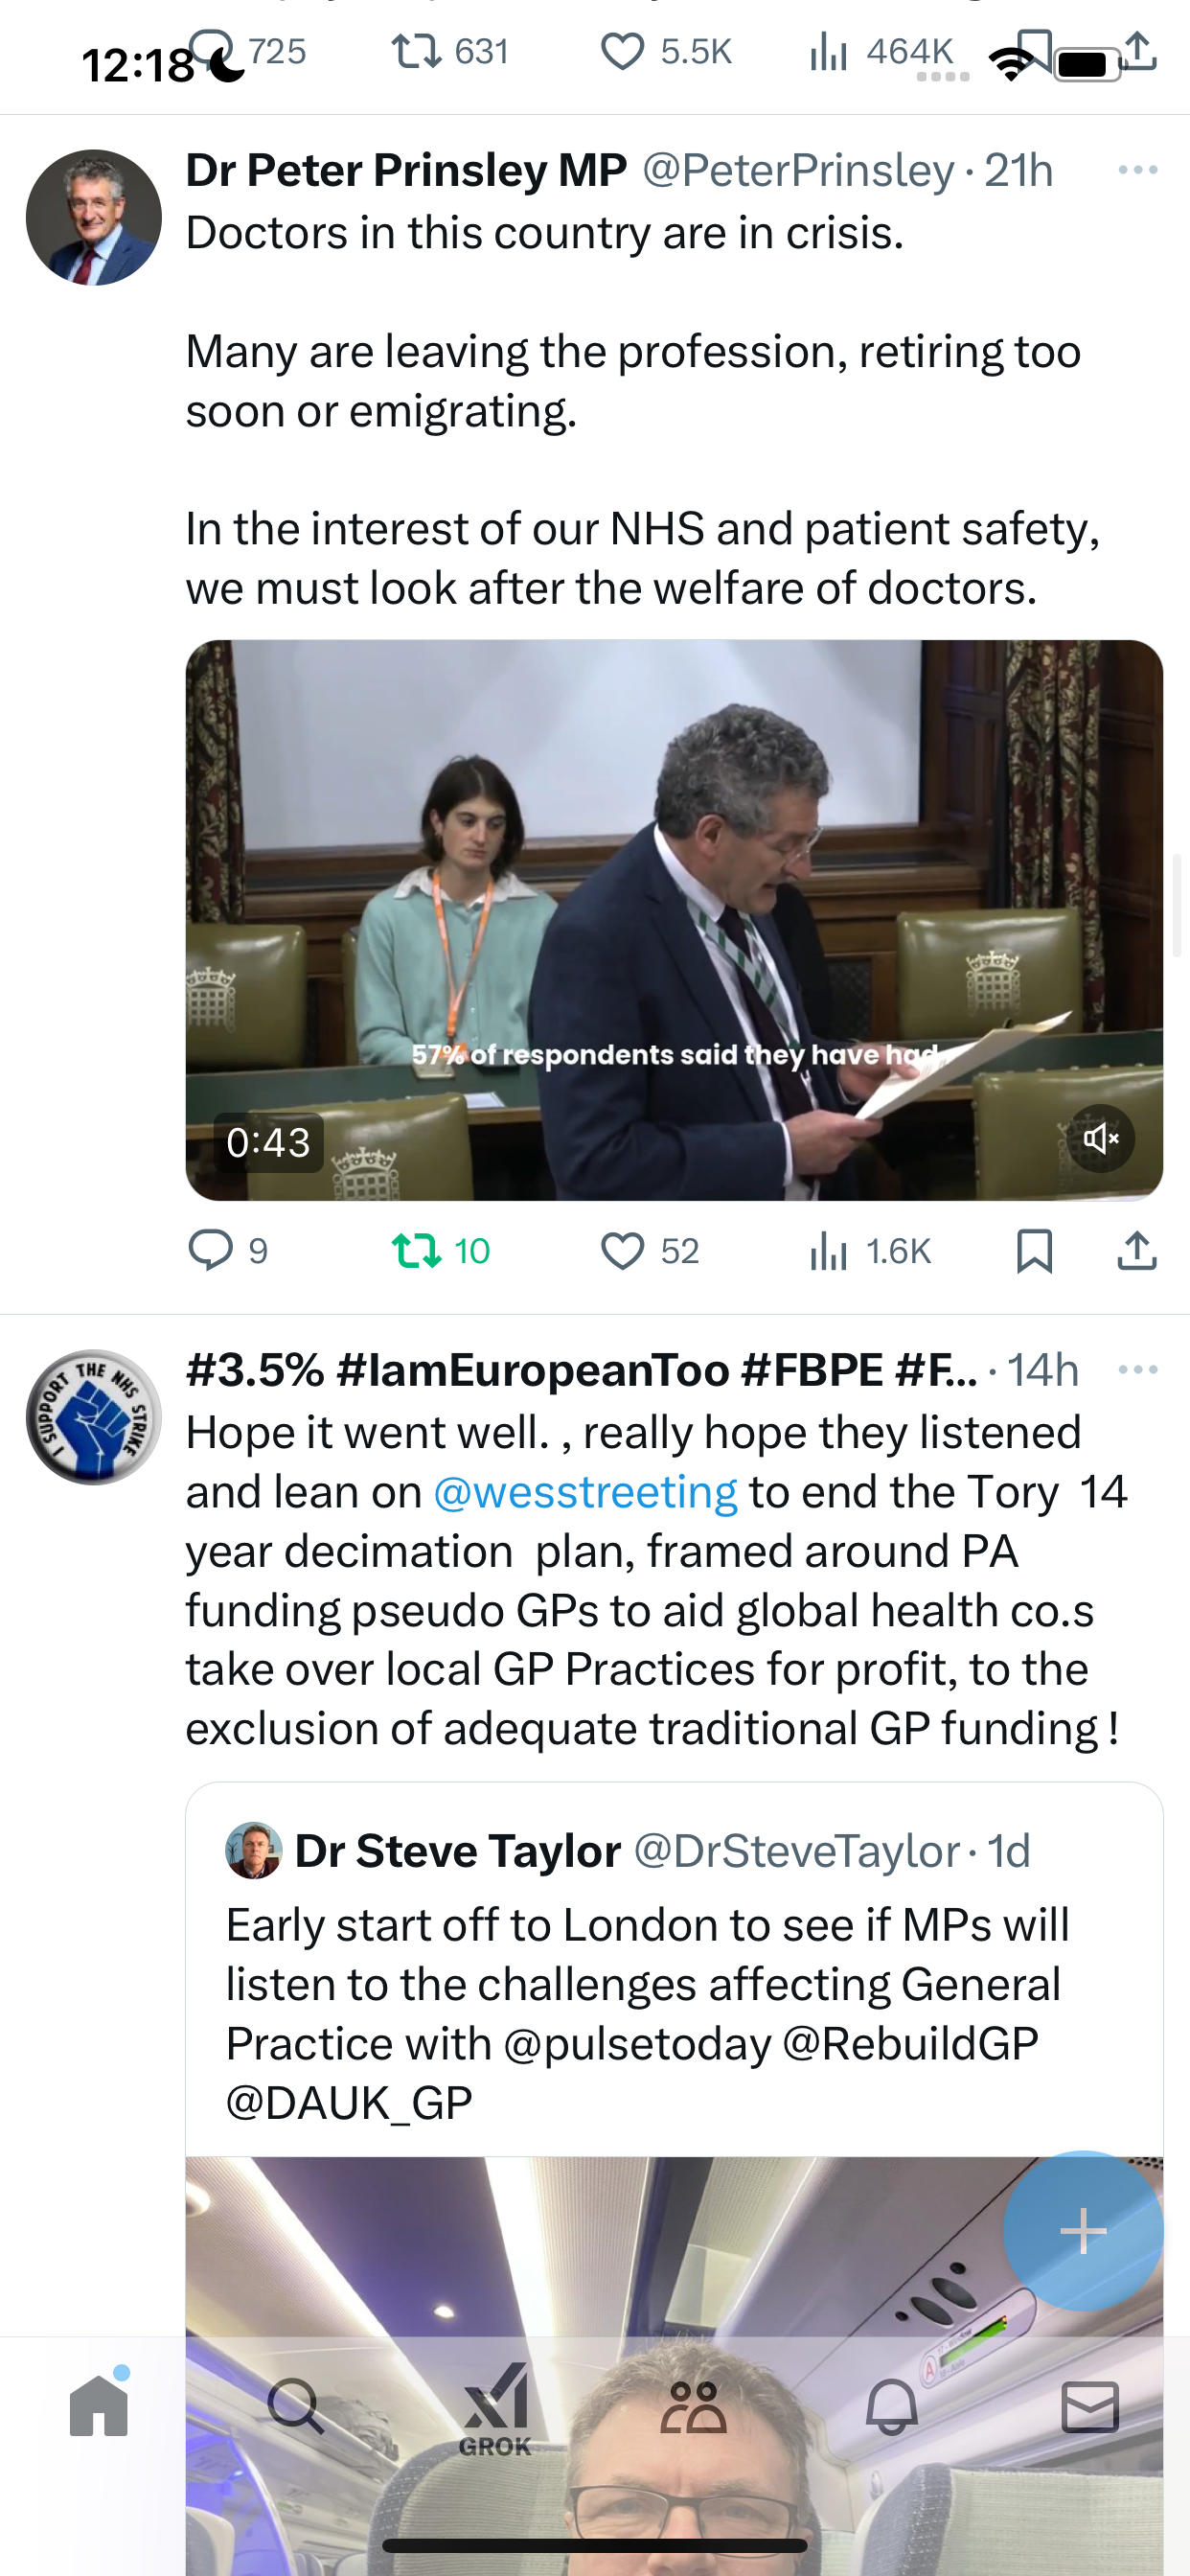Open the Grok tab
The image size is (1190, 2576).
tap(495, 2410)
